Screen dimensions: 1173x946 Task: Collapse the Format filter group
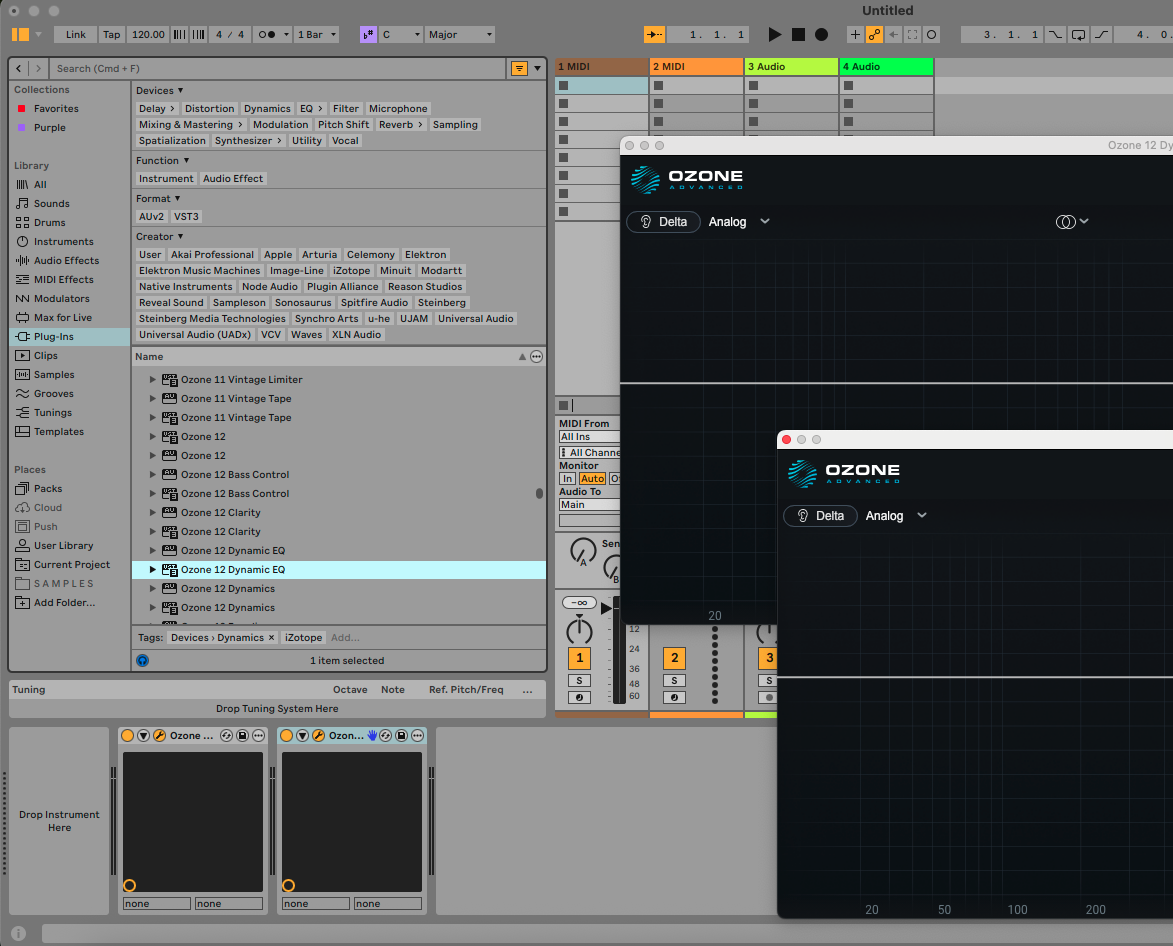click(177, 198)
